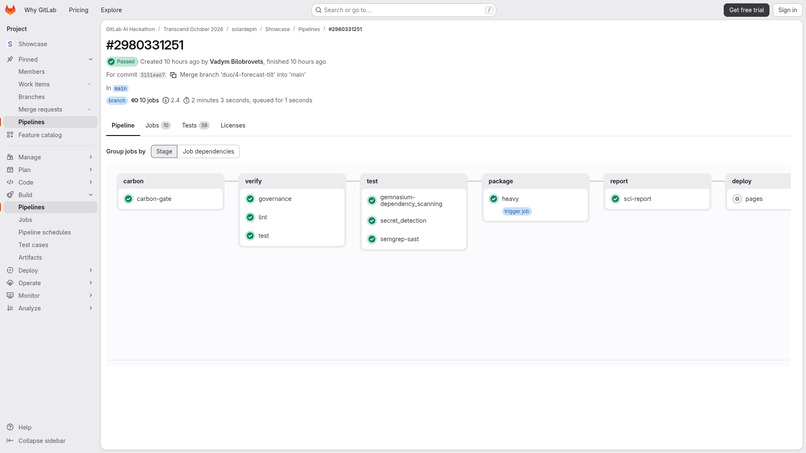806x453 pixels.
Task: Open gemnasium-dependency_scanning job
Action: tap(414, 201)
